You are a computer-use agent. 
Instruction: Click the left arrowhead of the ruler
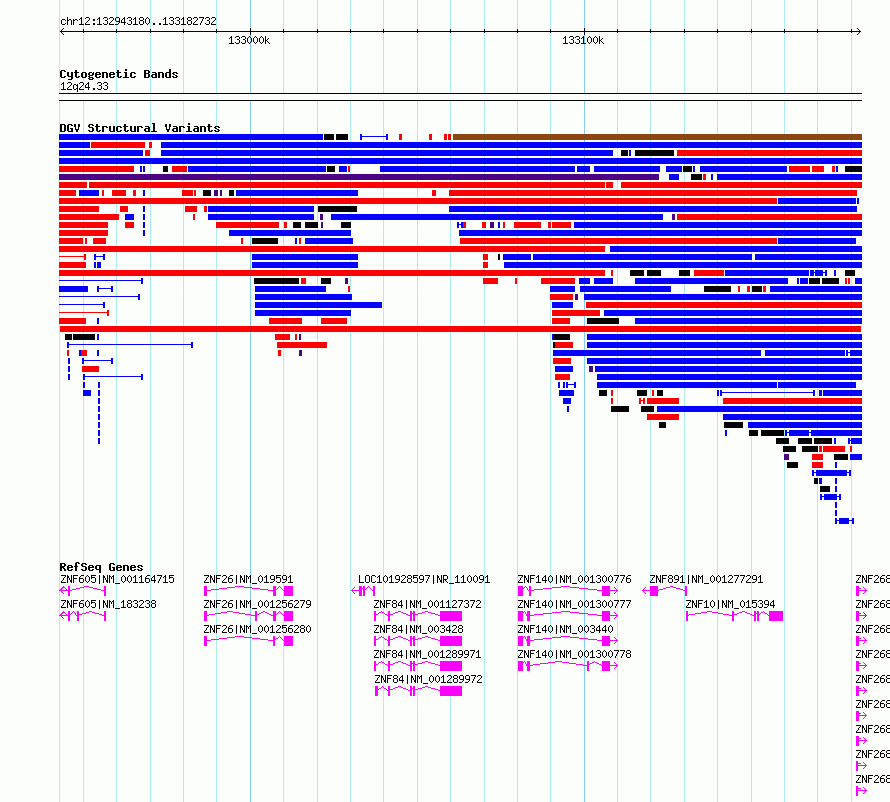[x=62, y=31]
